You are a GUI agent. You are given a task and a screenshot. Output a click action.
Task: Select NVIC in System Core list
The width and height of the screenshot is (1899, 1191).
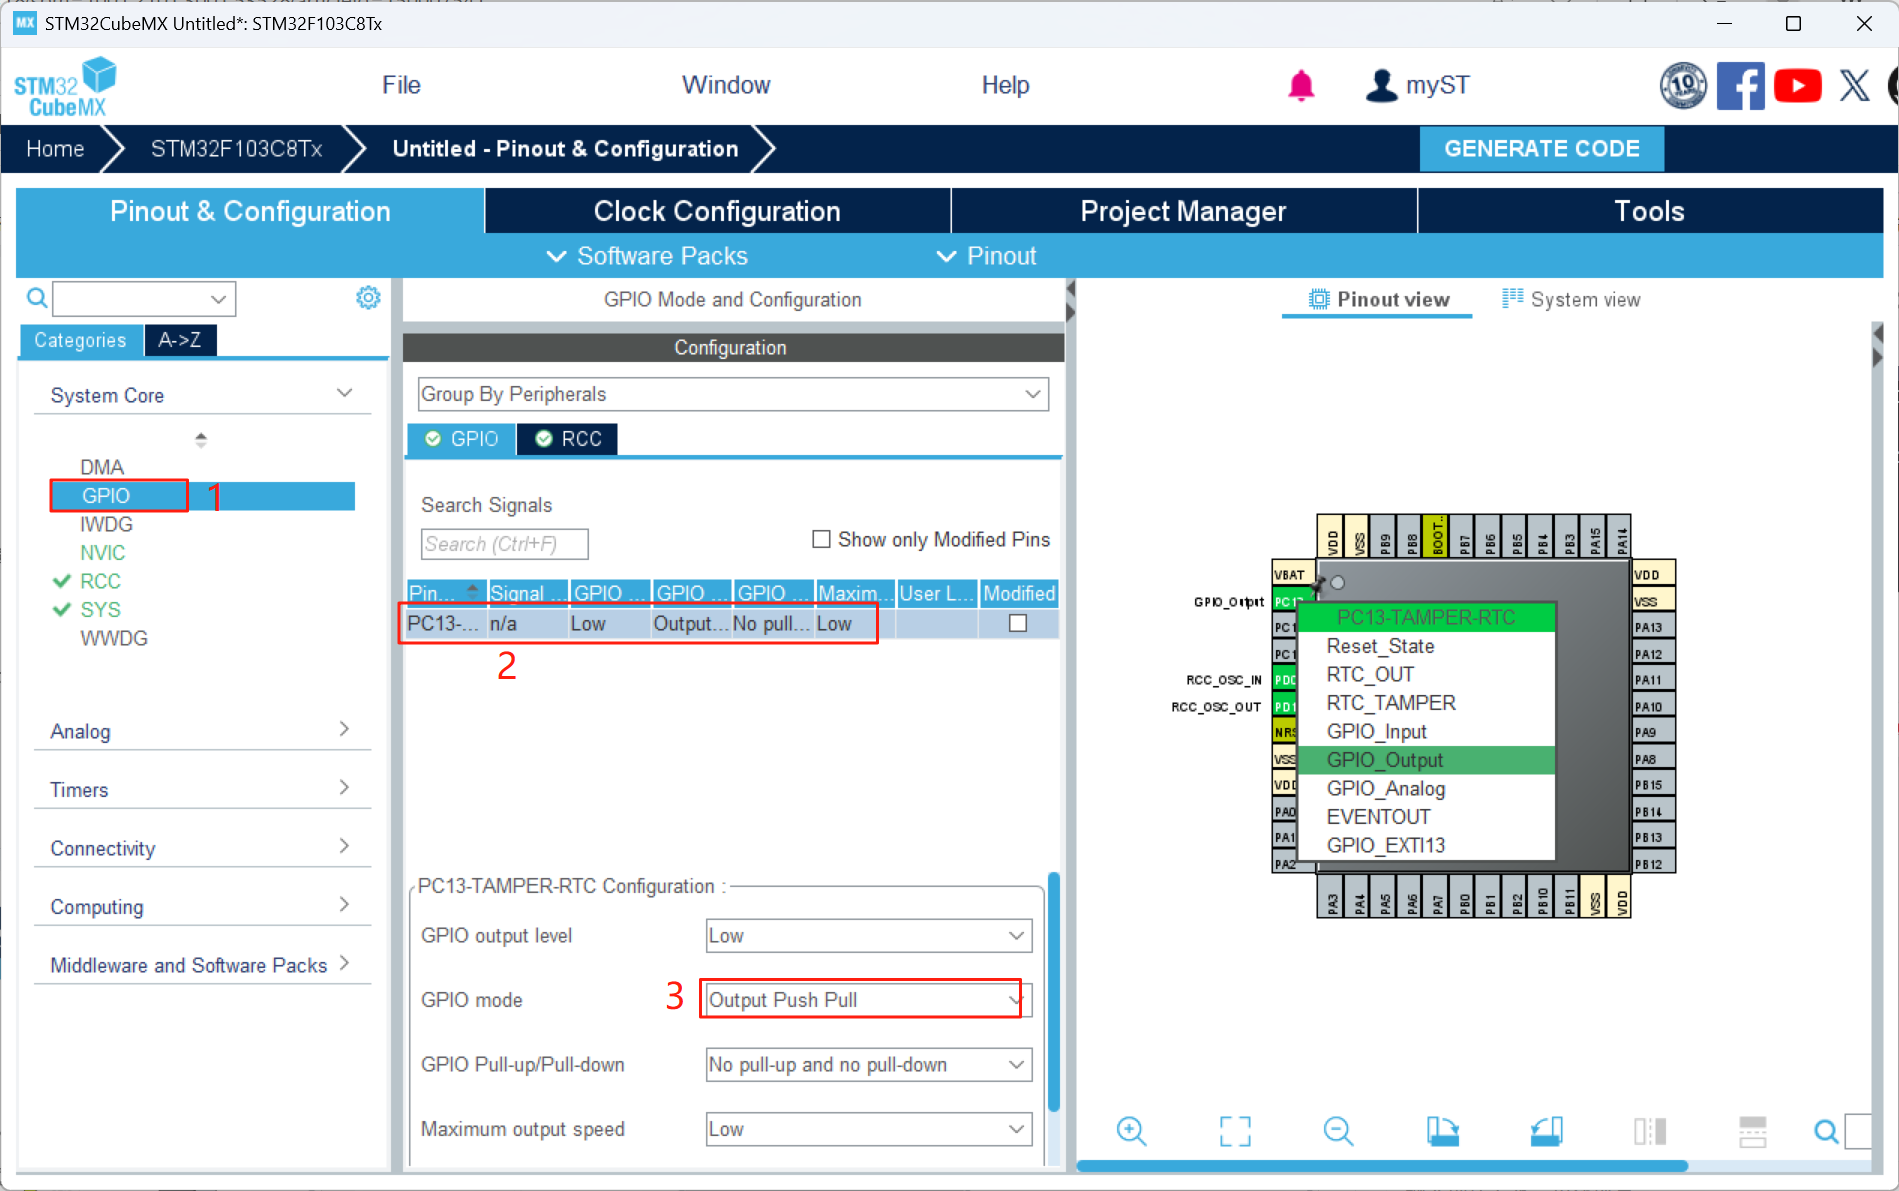(103, 553)
